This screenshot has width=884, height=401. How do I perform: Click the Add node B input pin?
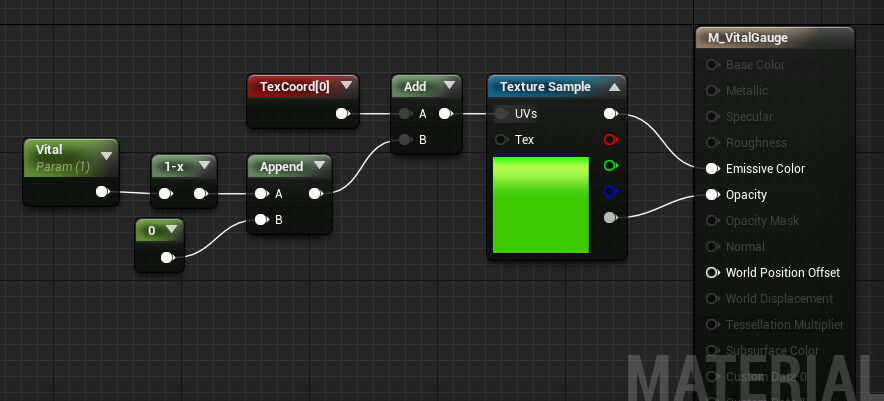(405, 140)
